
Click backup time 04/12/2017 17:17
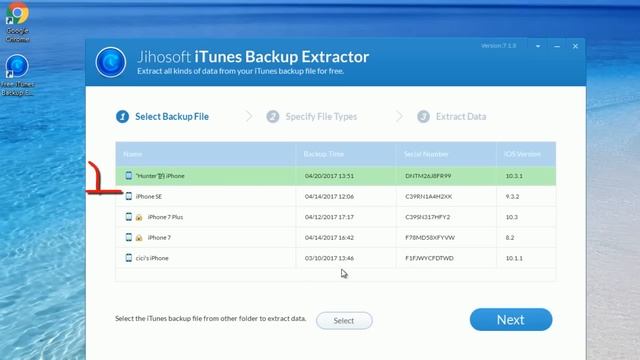329,217
